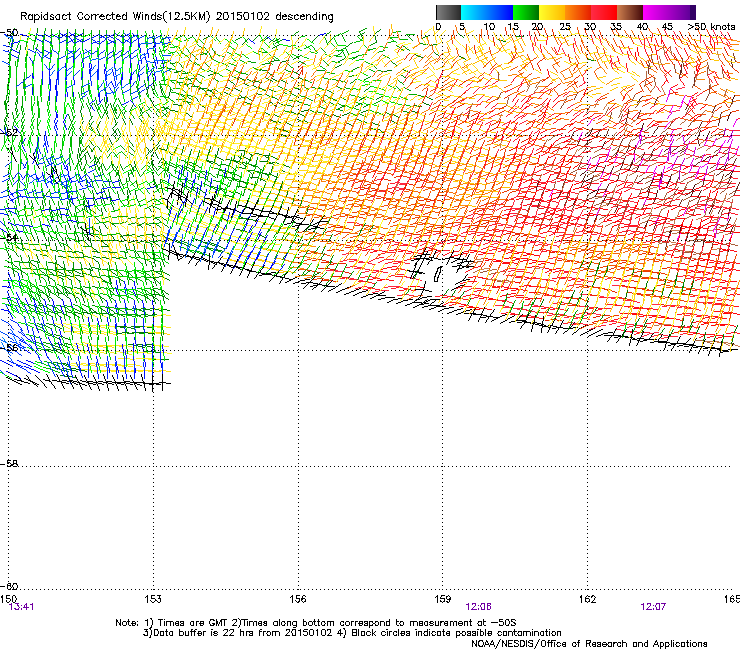Click the '150' longitude axis label
This screenshot has width=740, height=650.
pos(8,599)
